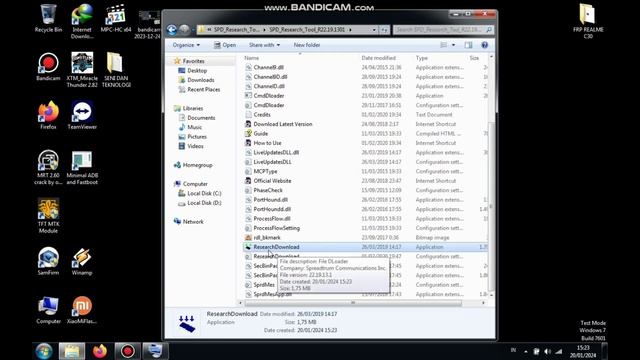Select the PhaseCheck configuration file

(268, 190)
